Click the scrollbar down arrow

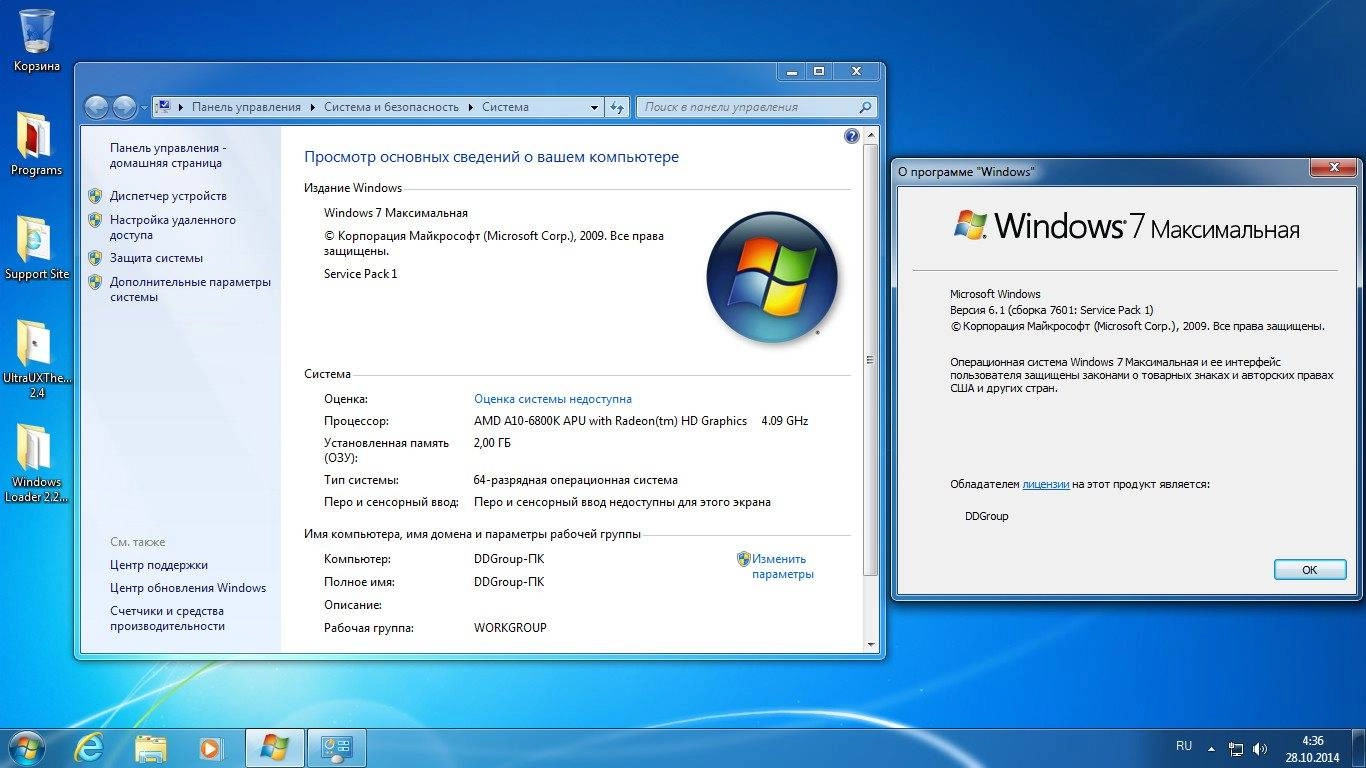[x=871, y=645]
